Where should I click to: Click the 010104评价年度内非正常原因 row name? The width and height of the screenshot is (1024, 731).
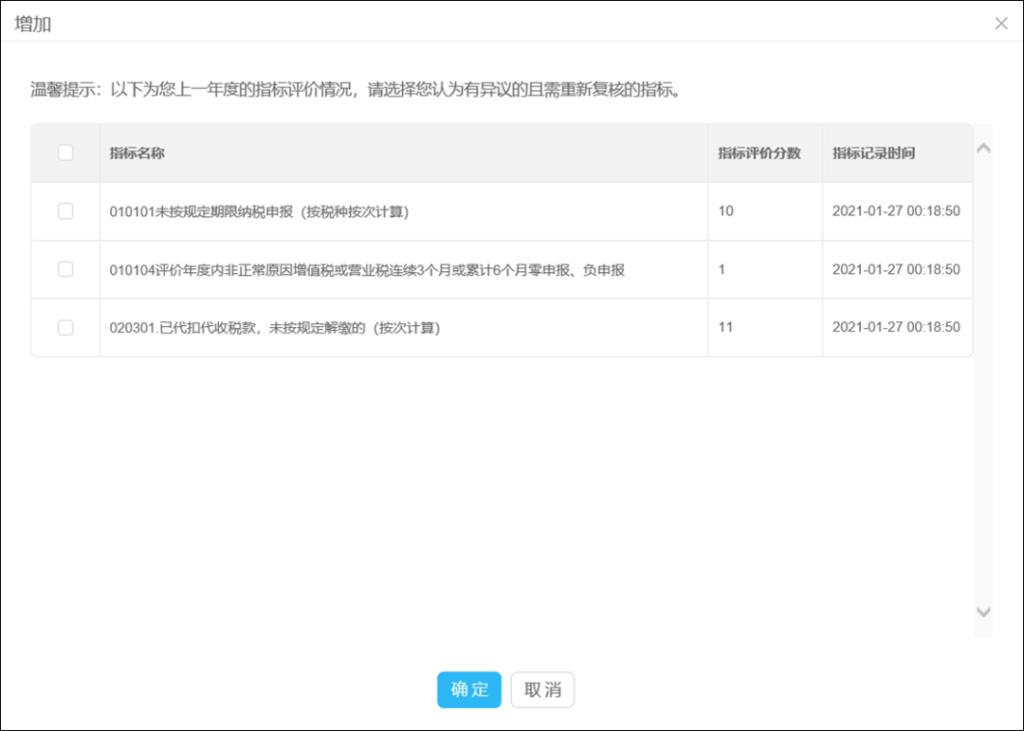(x=367, y=269)
